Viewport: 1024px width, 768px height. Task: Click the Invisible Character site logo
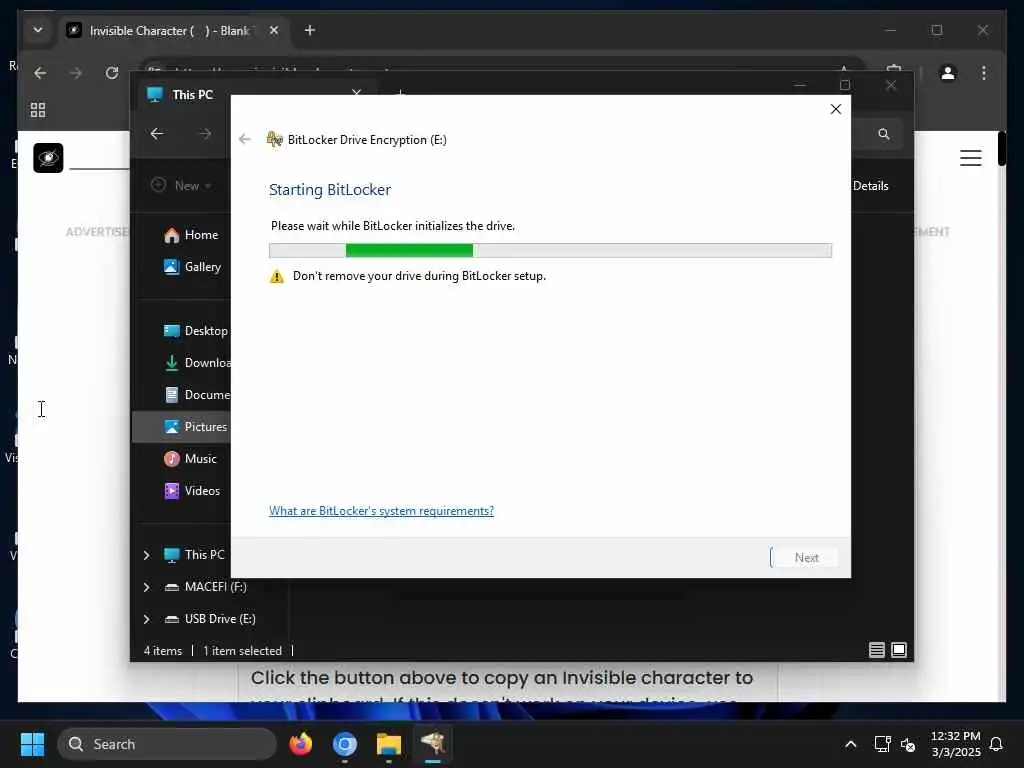pos(48,157)
